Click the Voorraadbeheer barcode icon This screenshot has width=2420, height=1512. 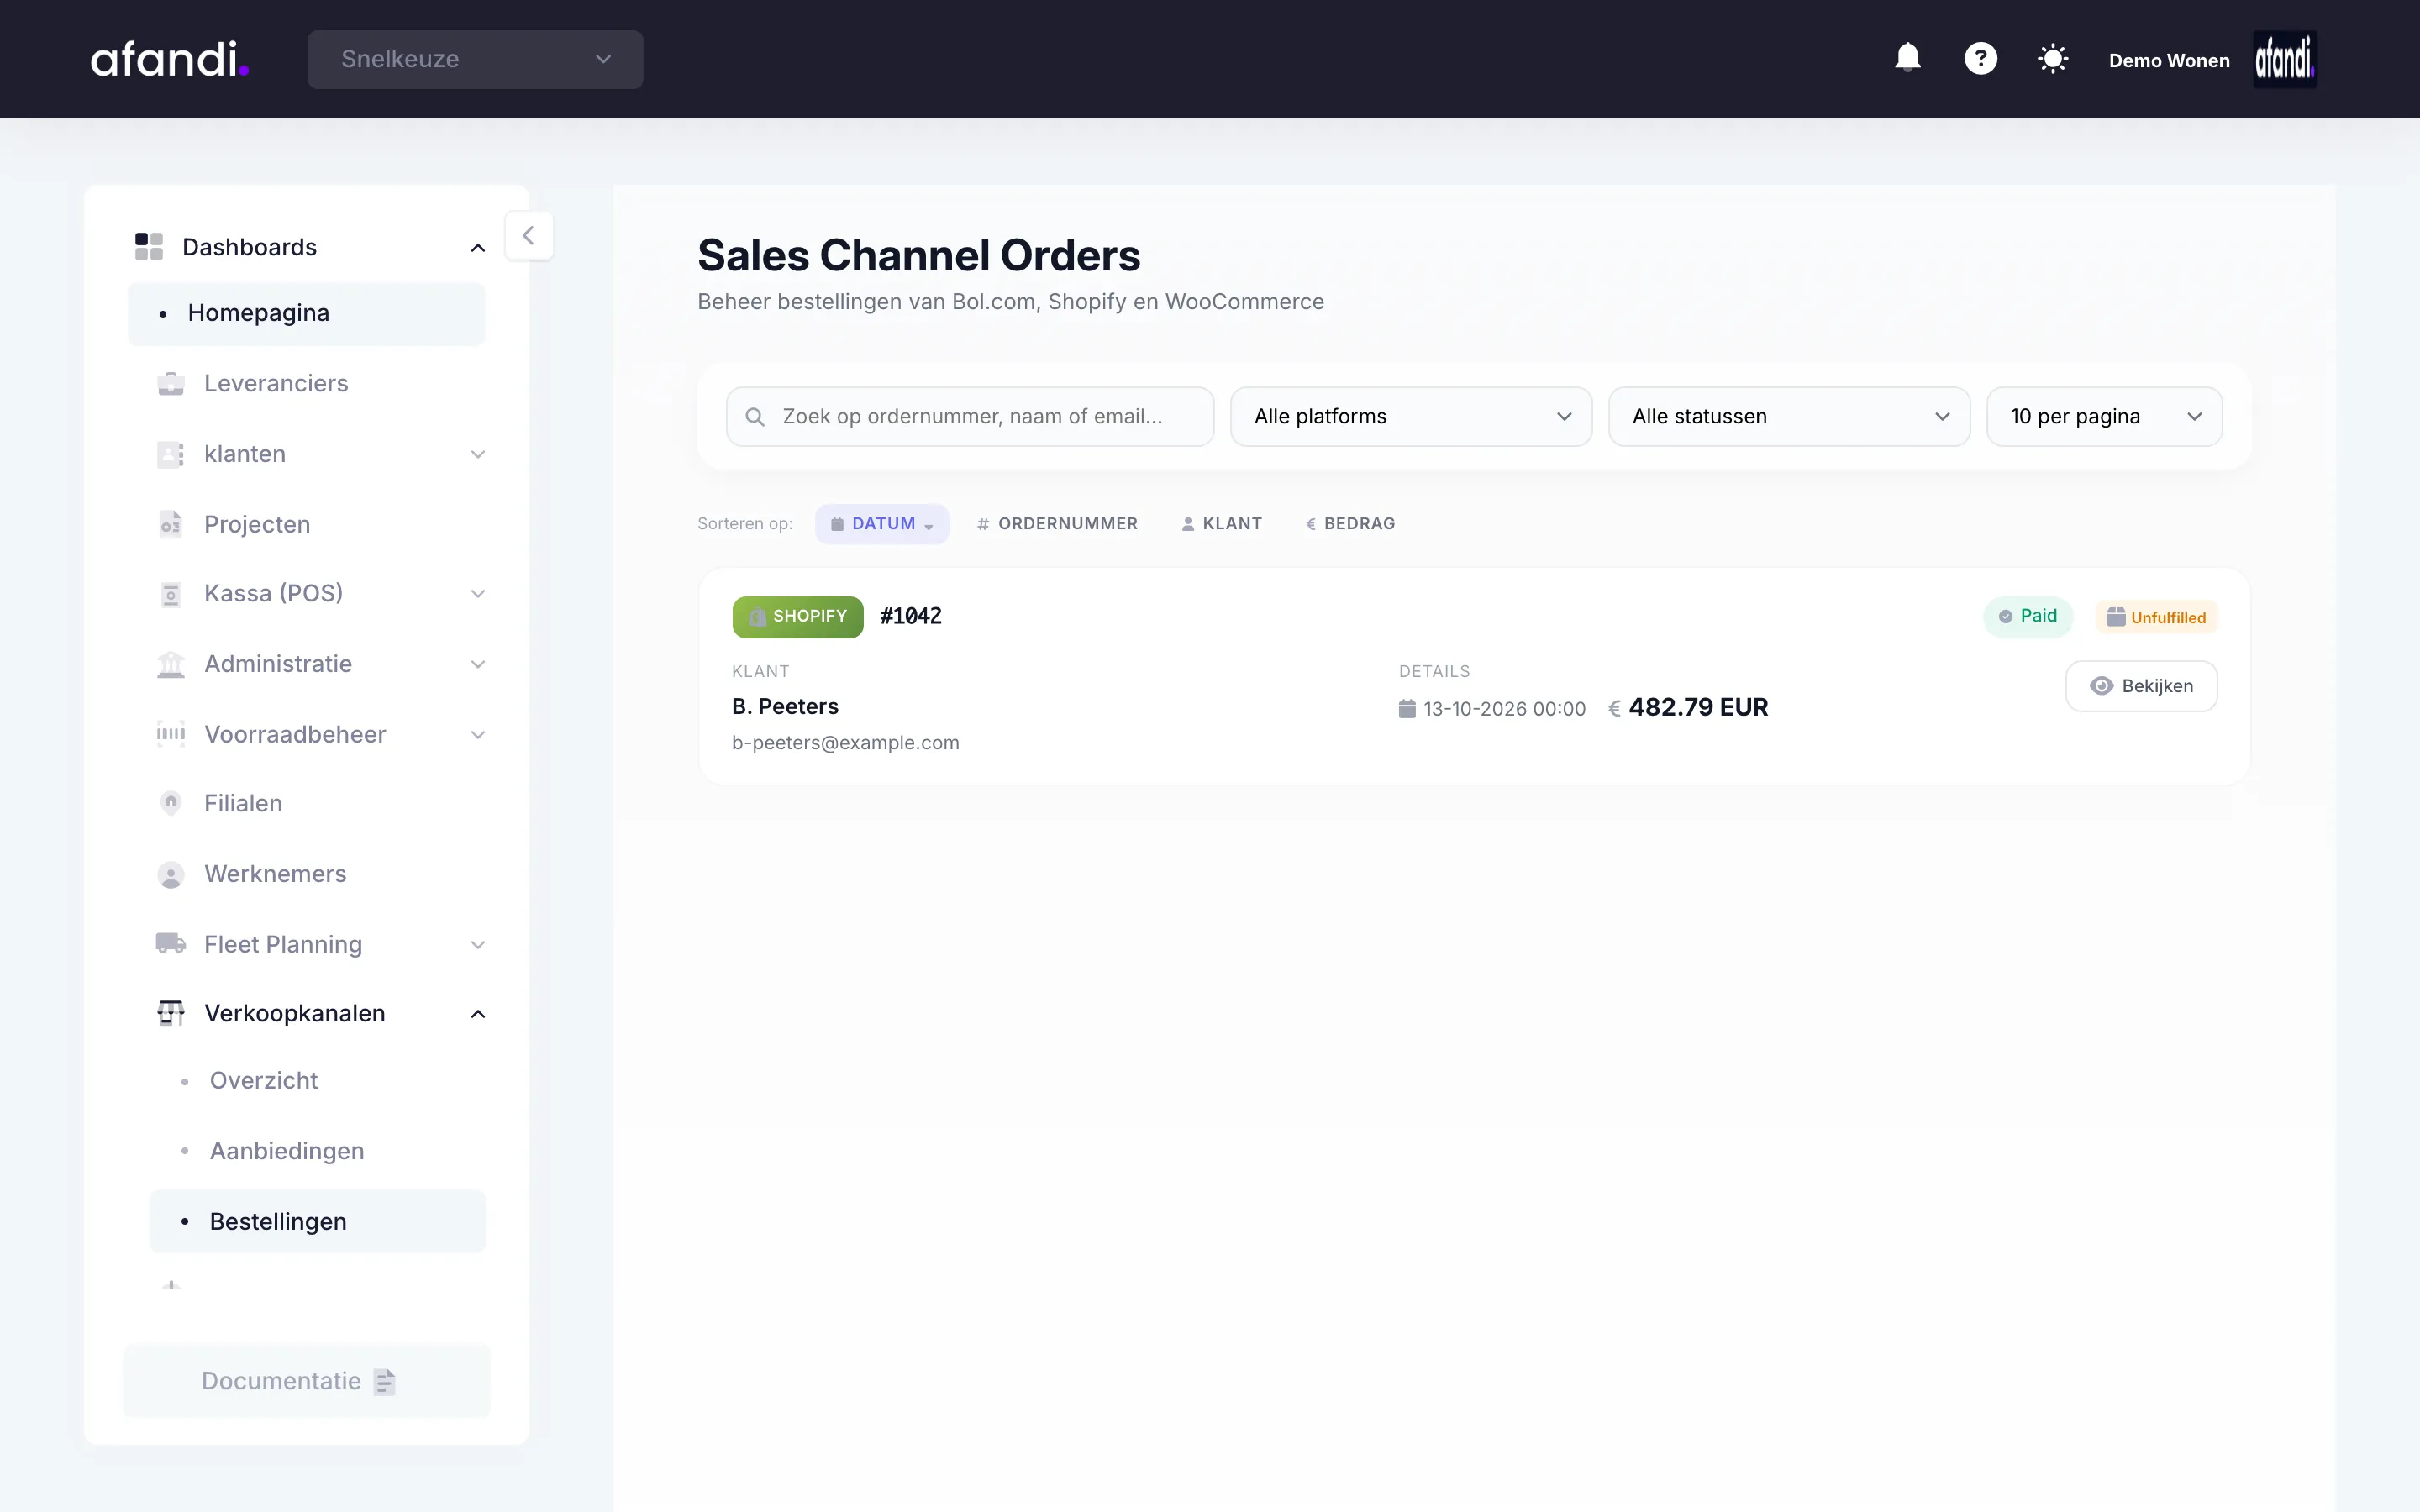click(x=171, y=734)
